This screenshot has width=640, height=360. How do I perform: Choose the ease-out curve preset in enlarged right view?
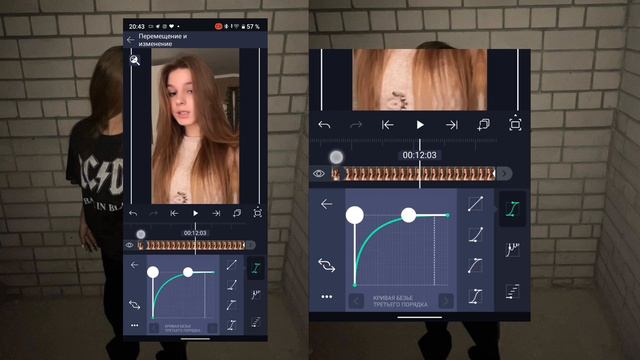pyautogui.click(x=476, y=265)
